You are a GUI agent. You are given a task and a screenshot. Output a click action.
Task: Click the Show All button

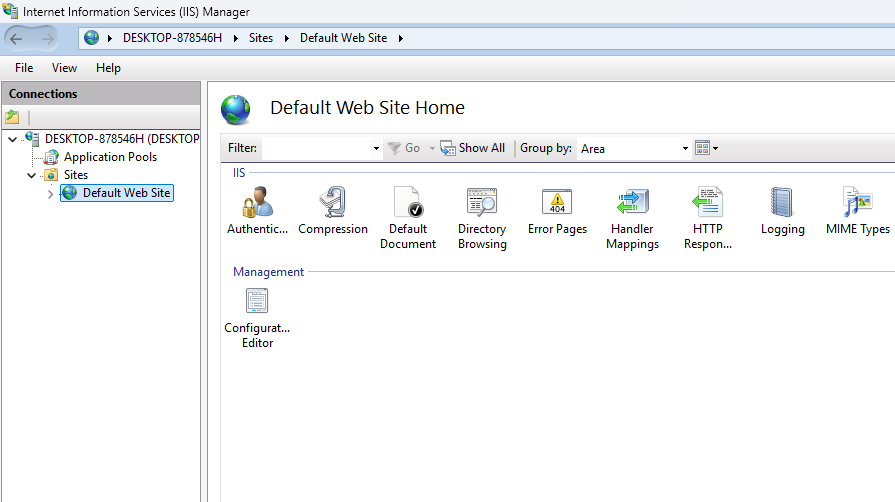(x=473, y=148)
